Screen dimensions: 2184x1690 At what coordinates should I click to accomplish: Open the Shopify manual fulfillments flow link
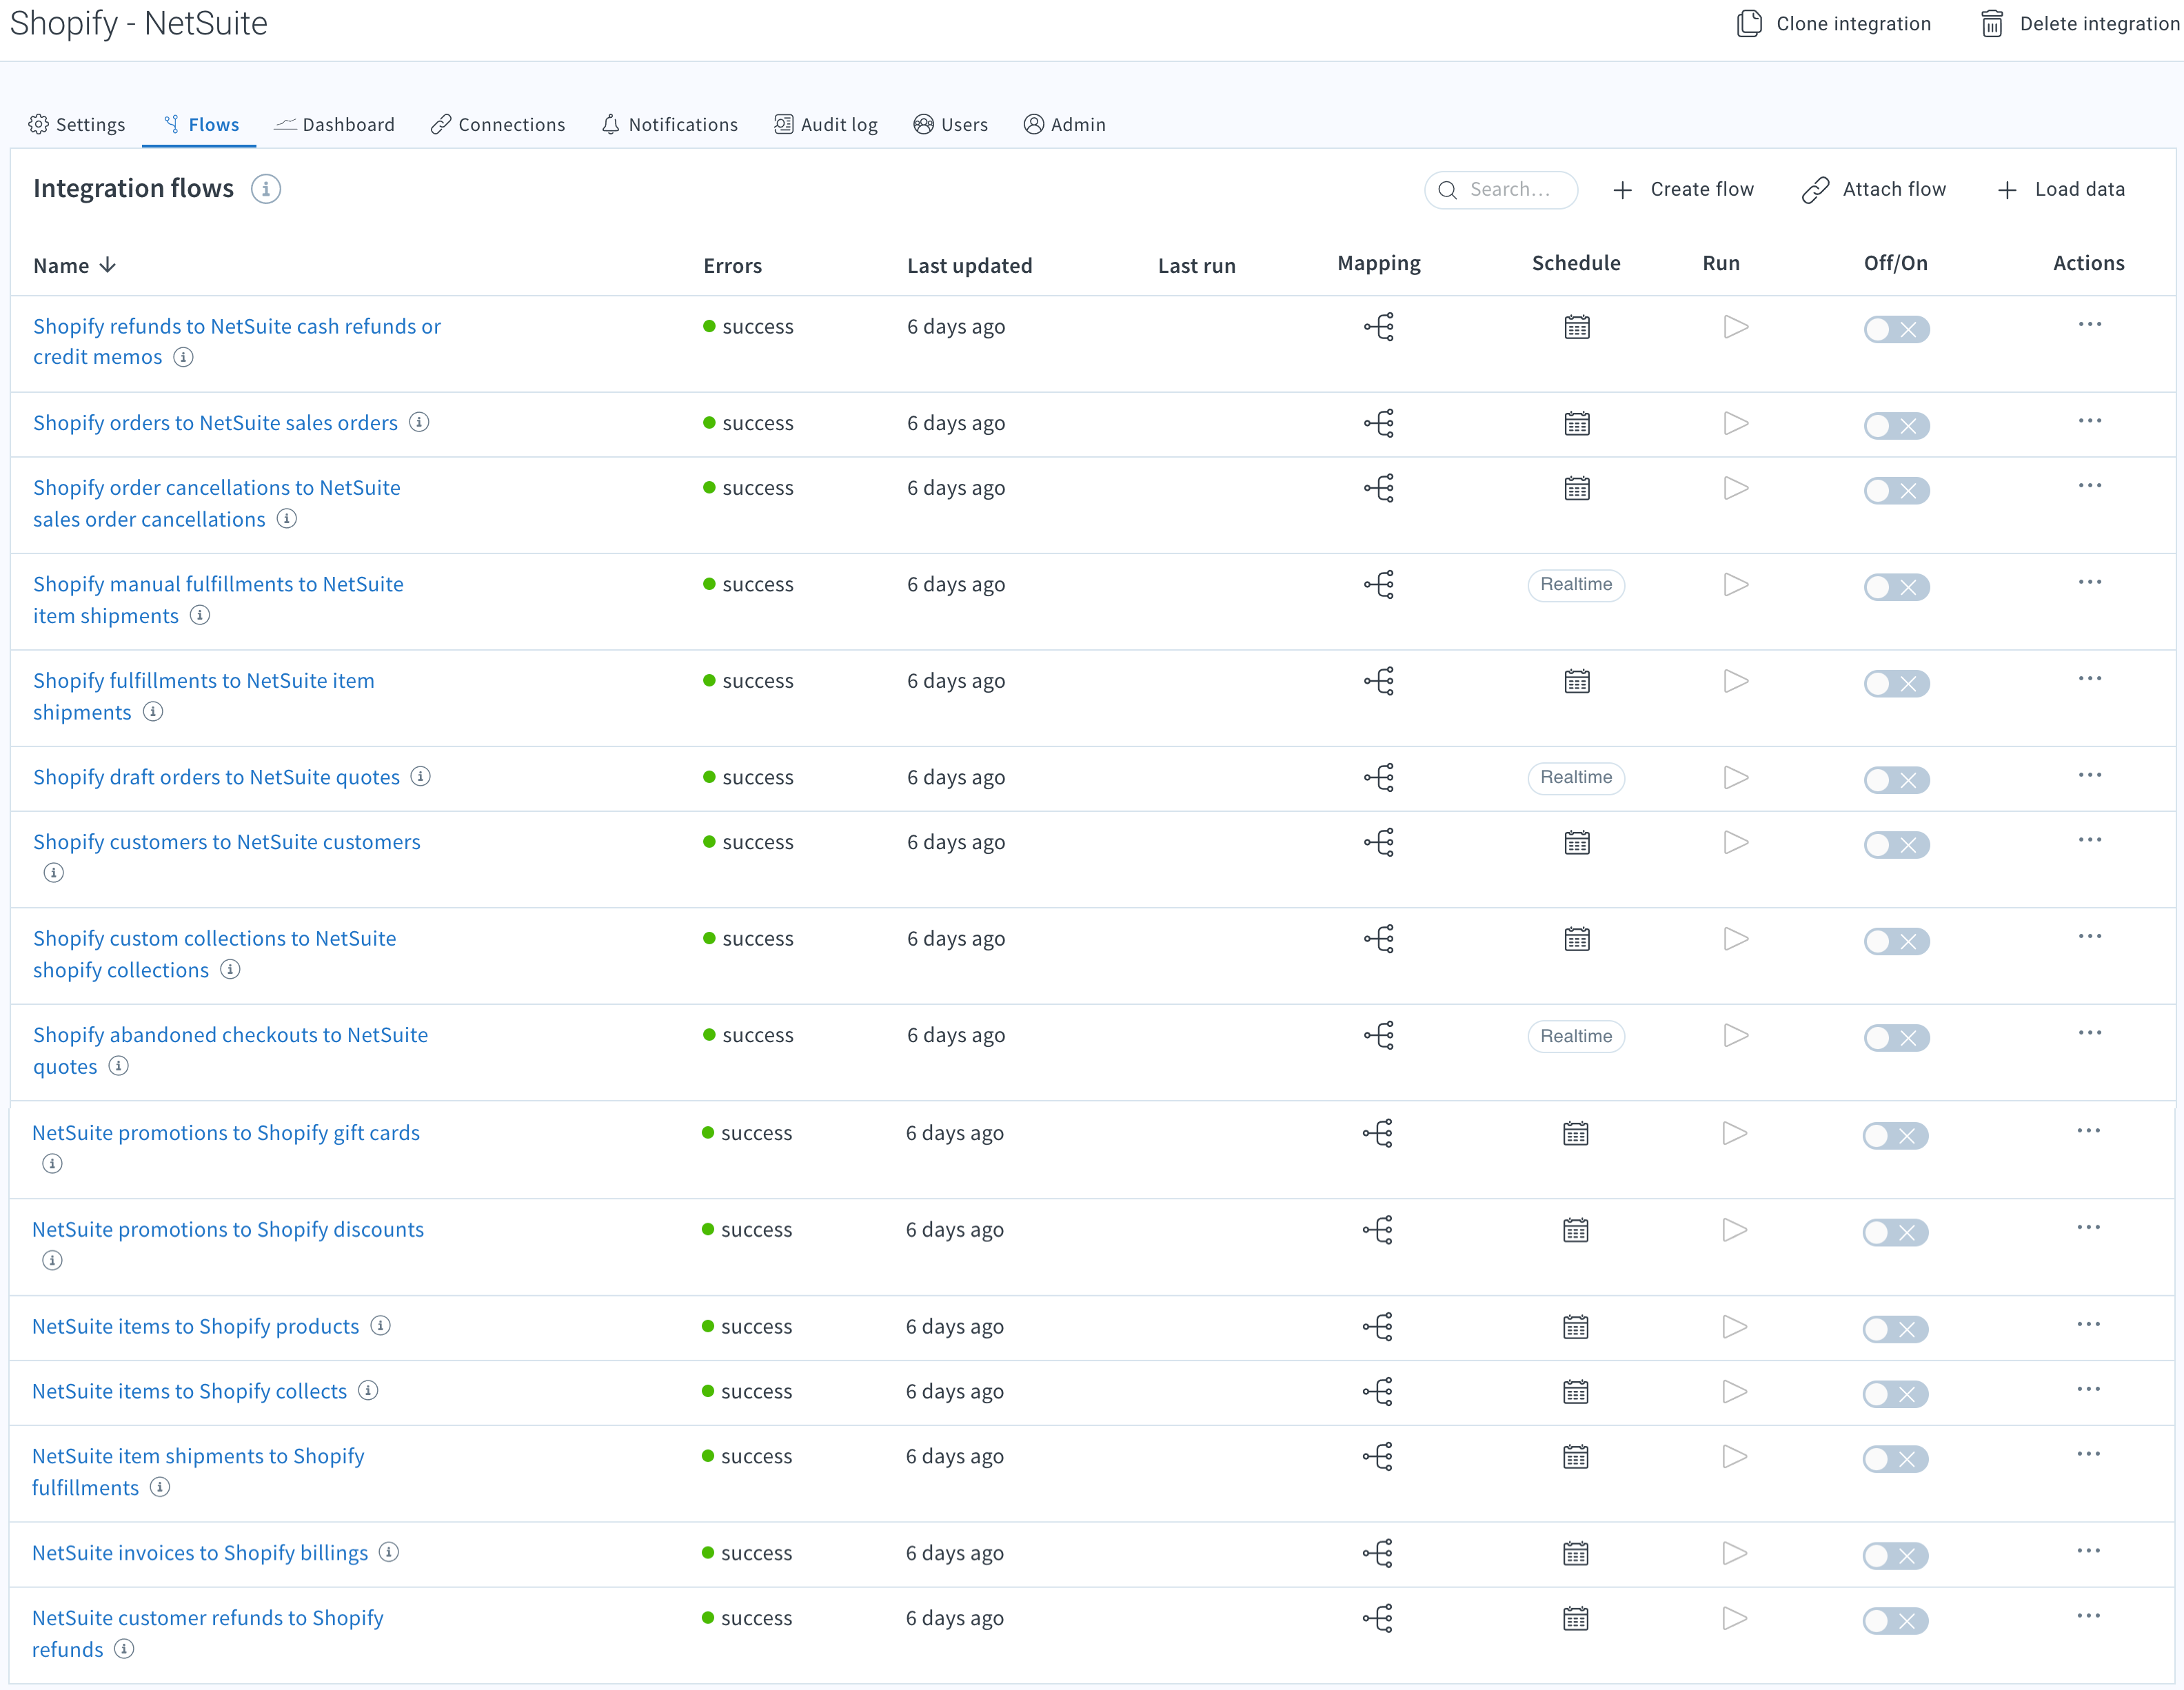217,584
